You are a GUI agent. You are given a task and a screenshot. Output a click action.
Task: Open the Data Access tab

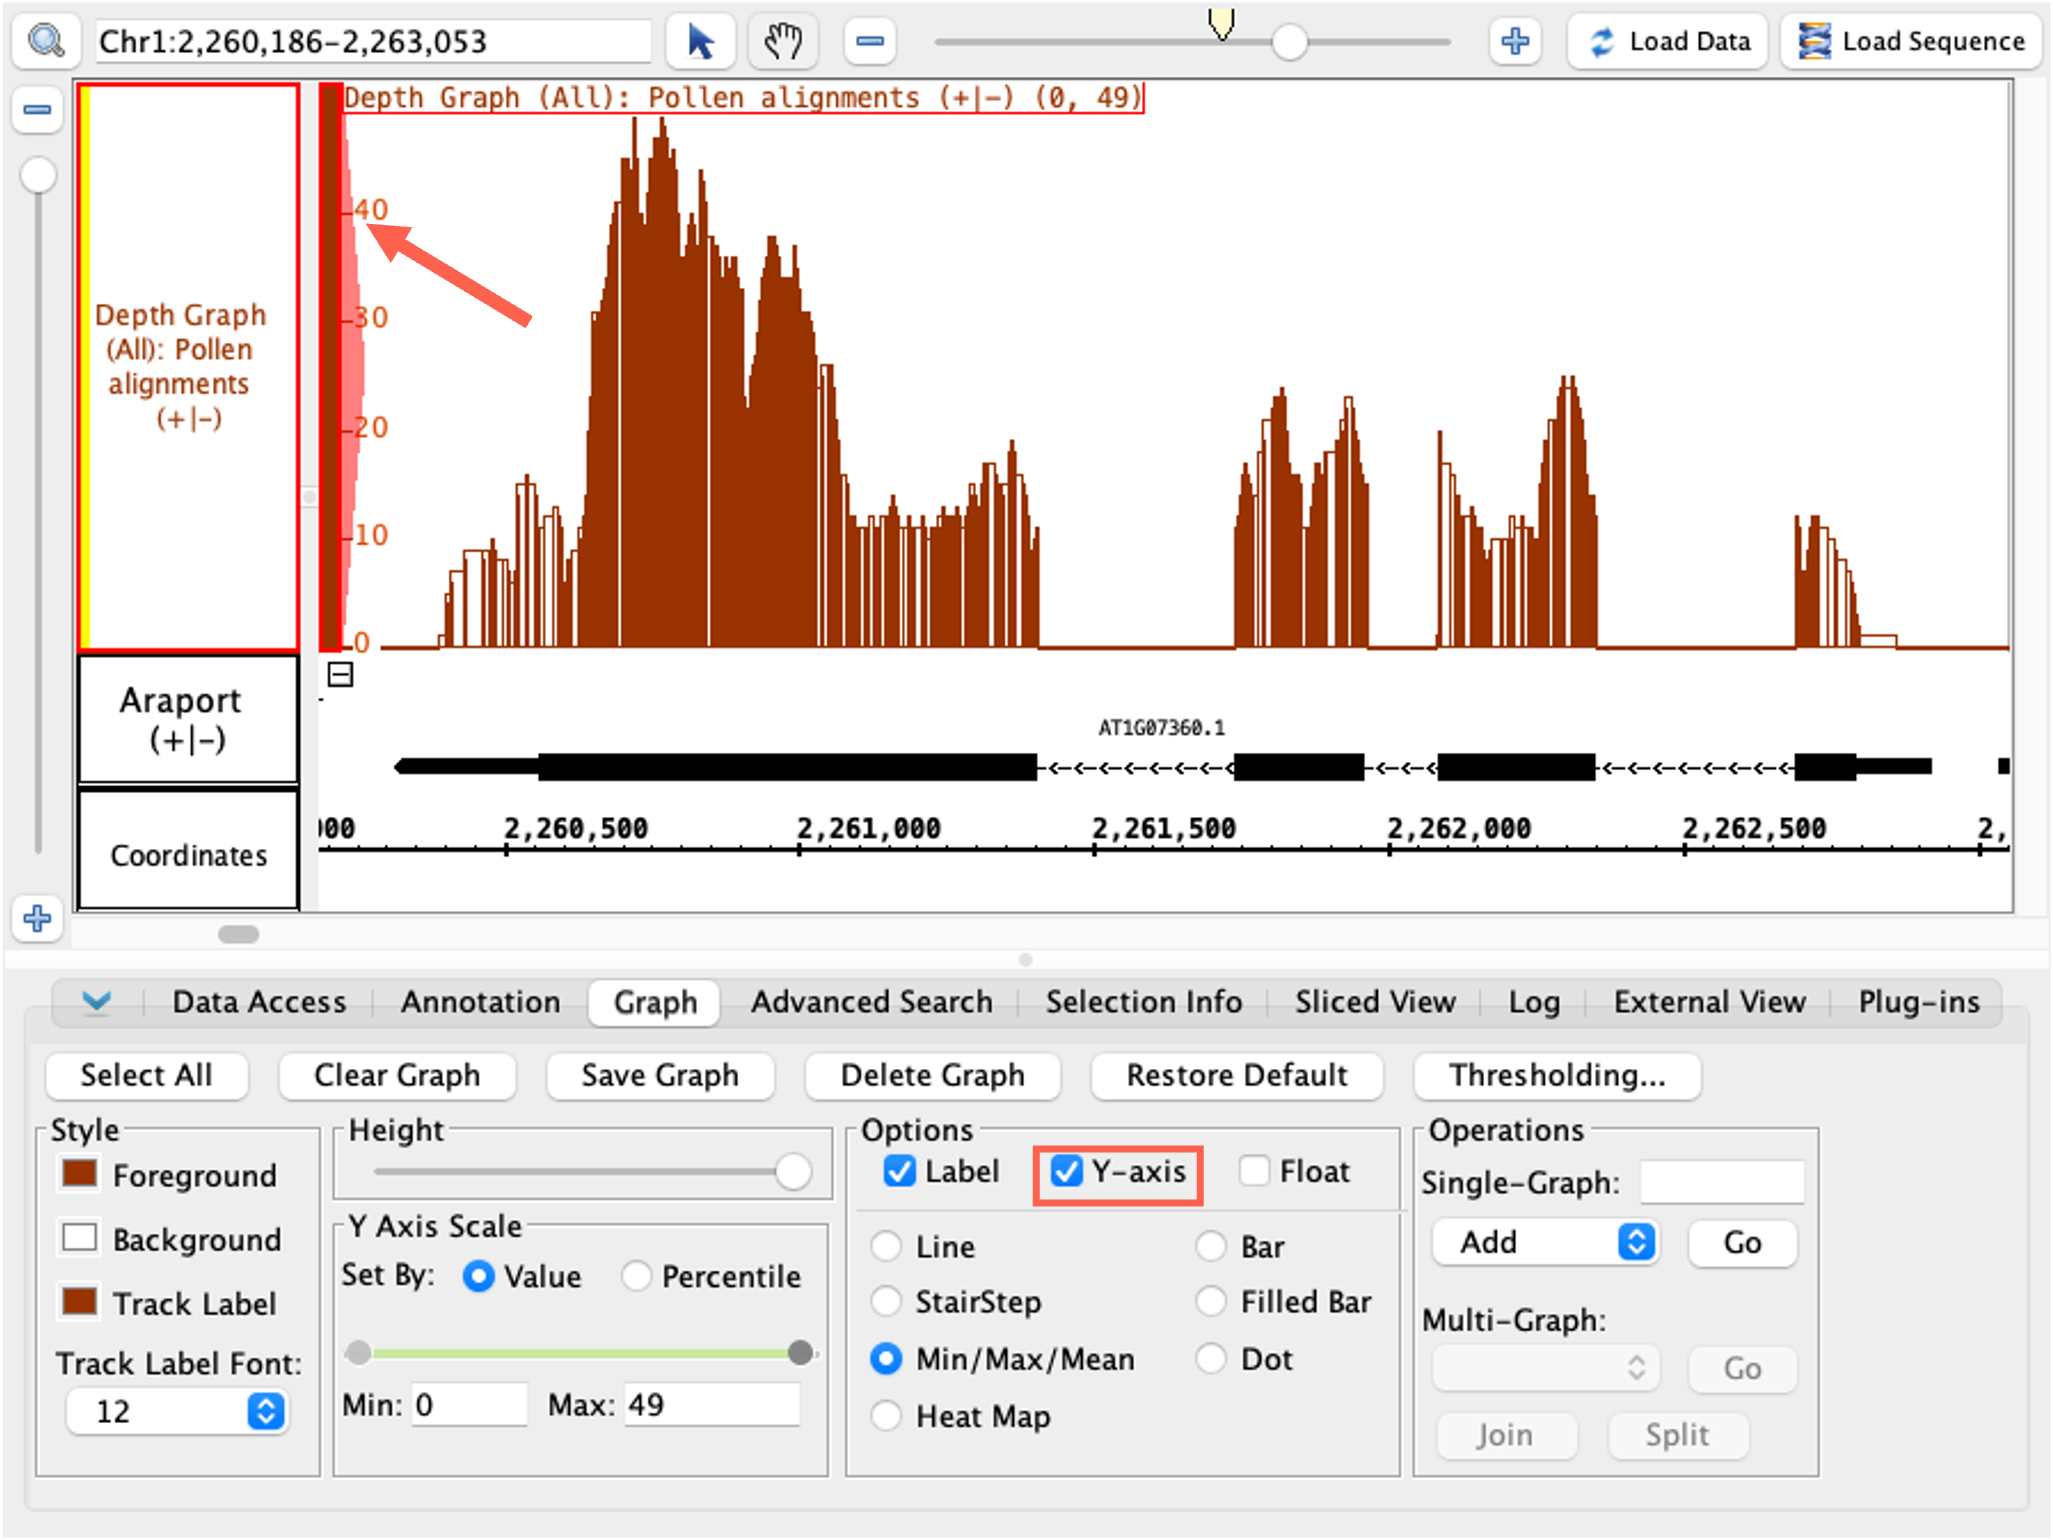click(x=259, y=1002)
